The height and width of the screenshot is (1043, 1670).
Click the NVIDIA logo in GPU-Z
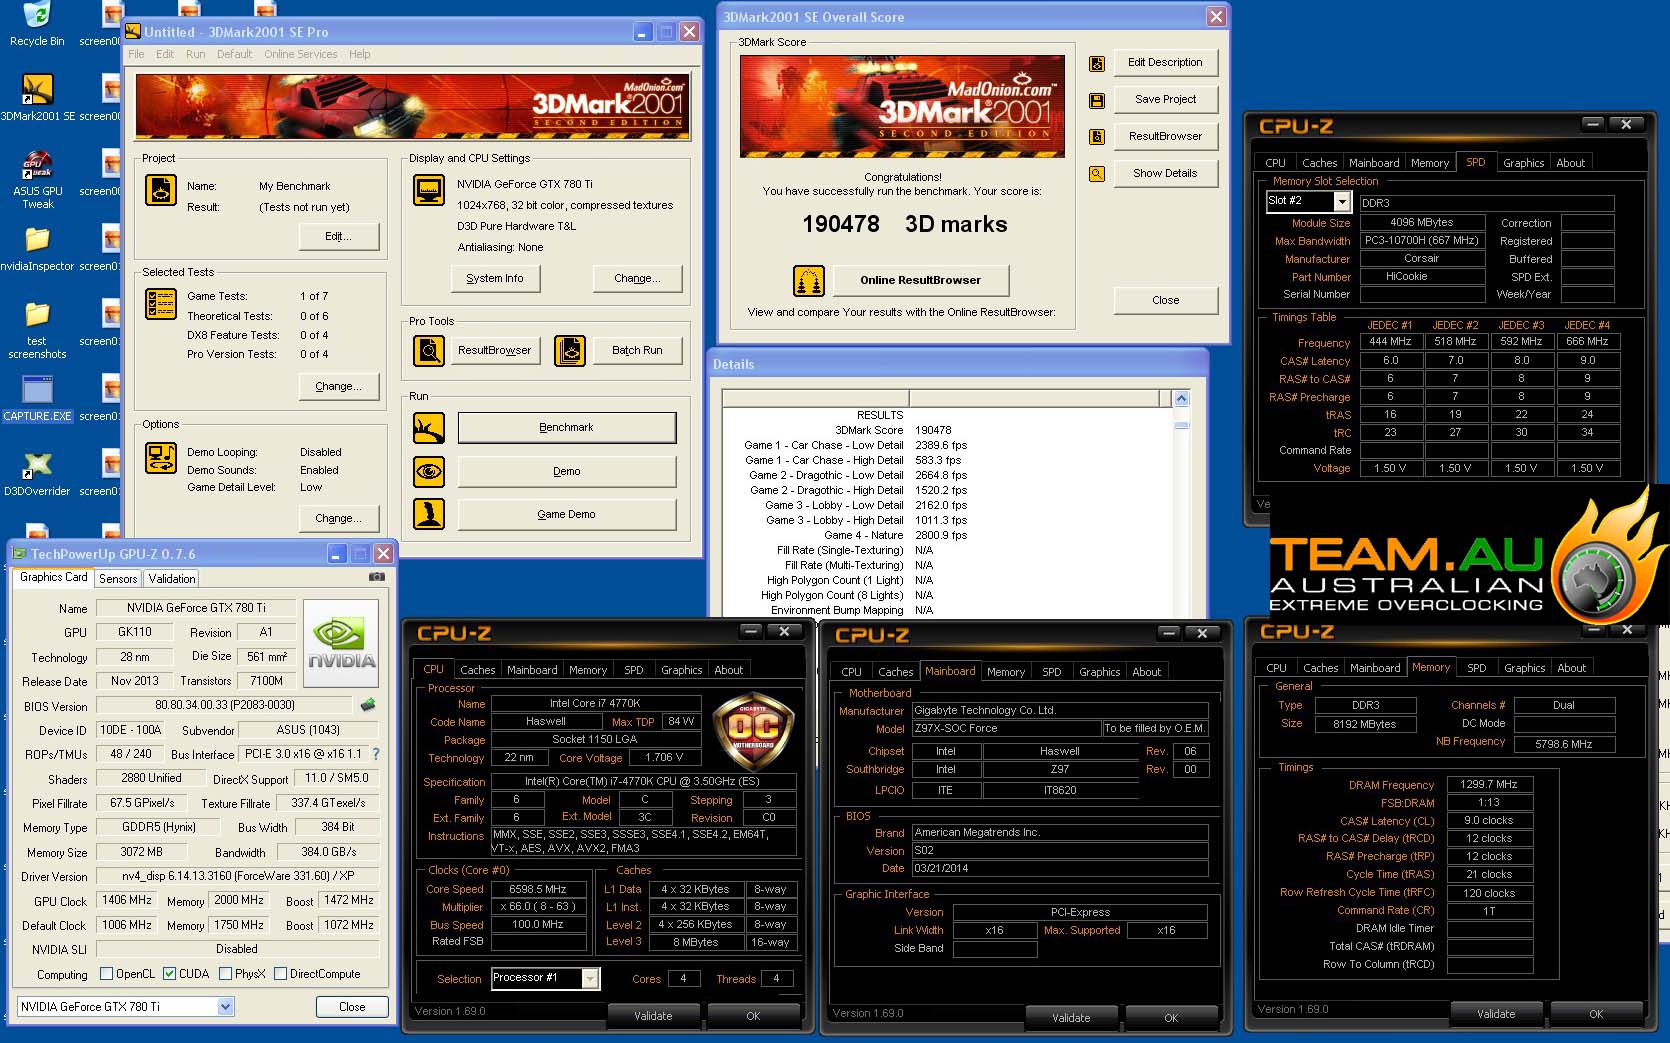pos(341,643)
